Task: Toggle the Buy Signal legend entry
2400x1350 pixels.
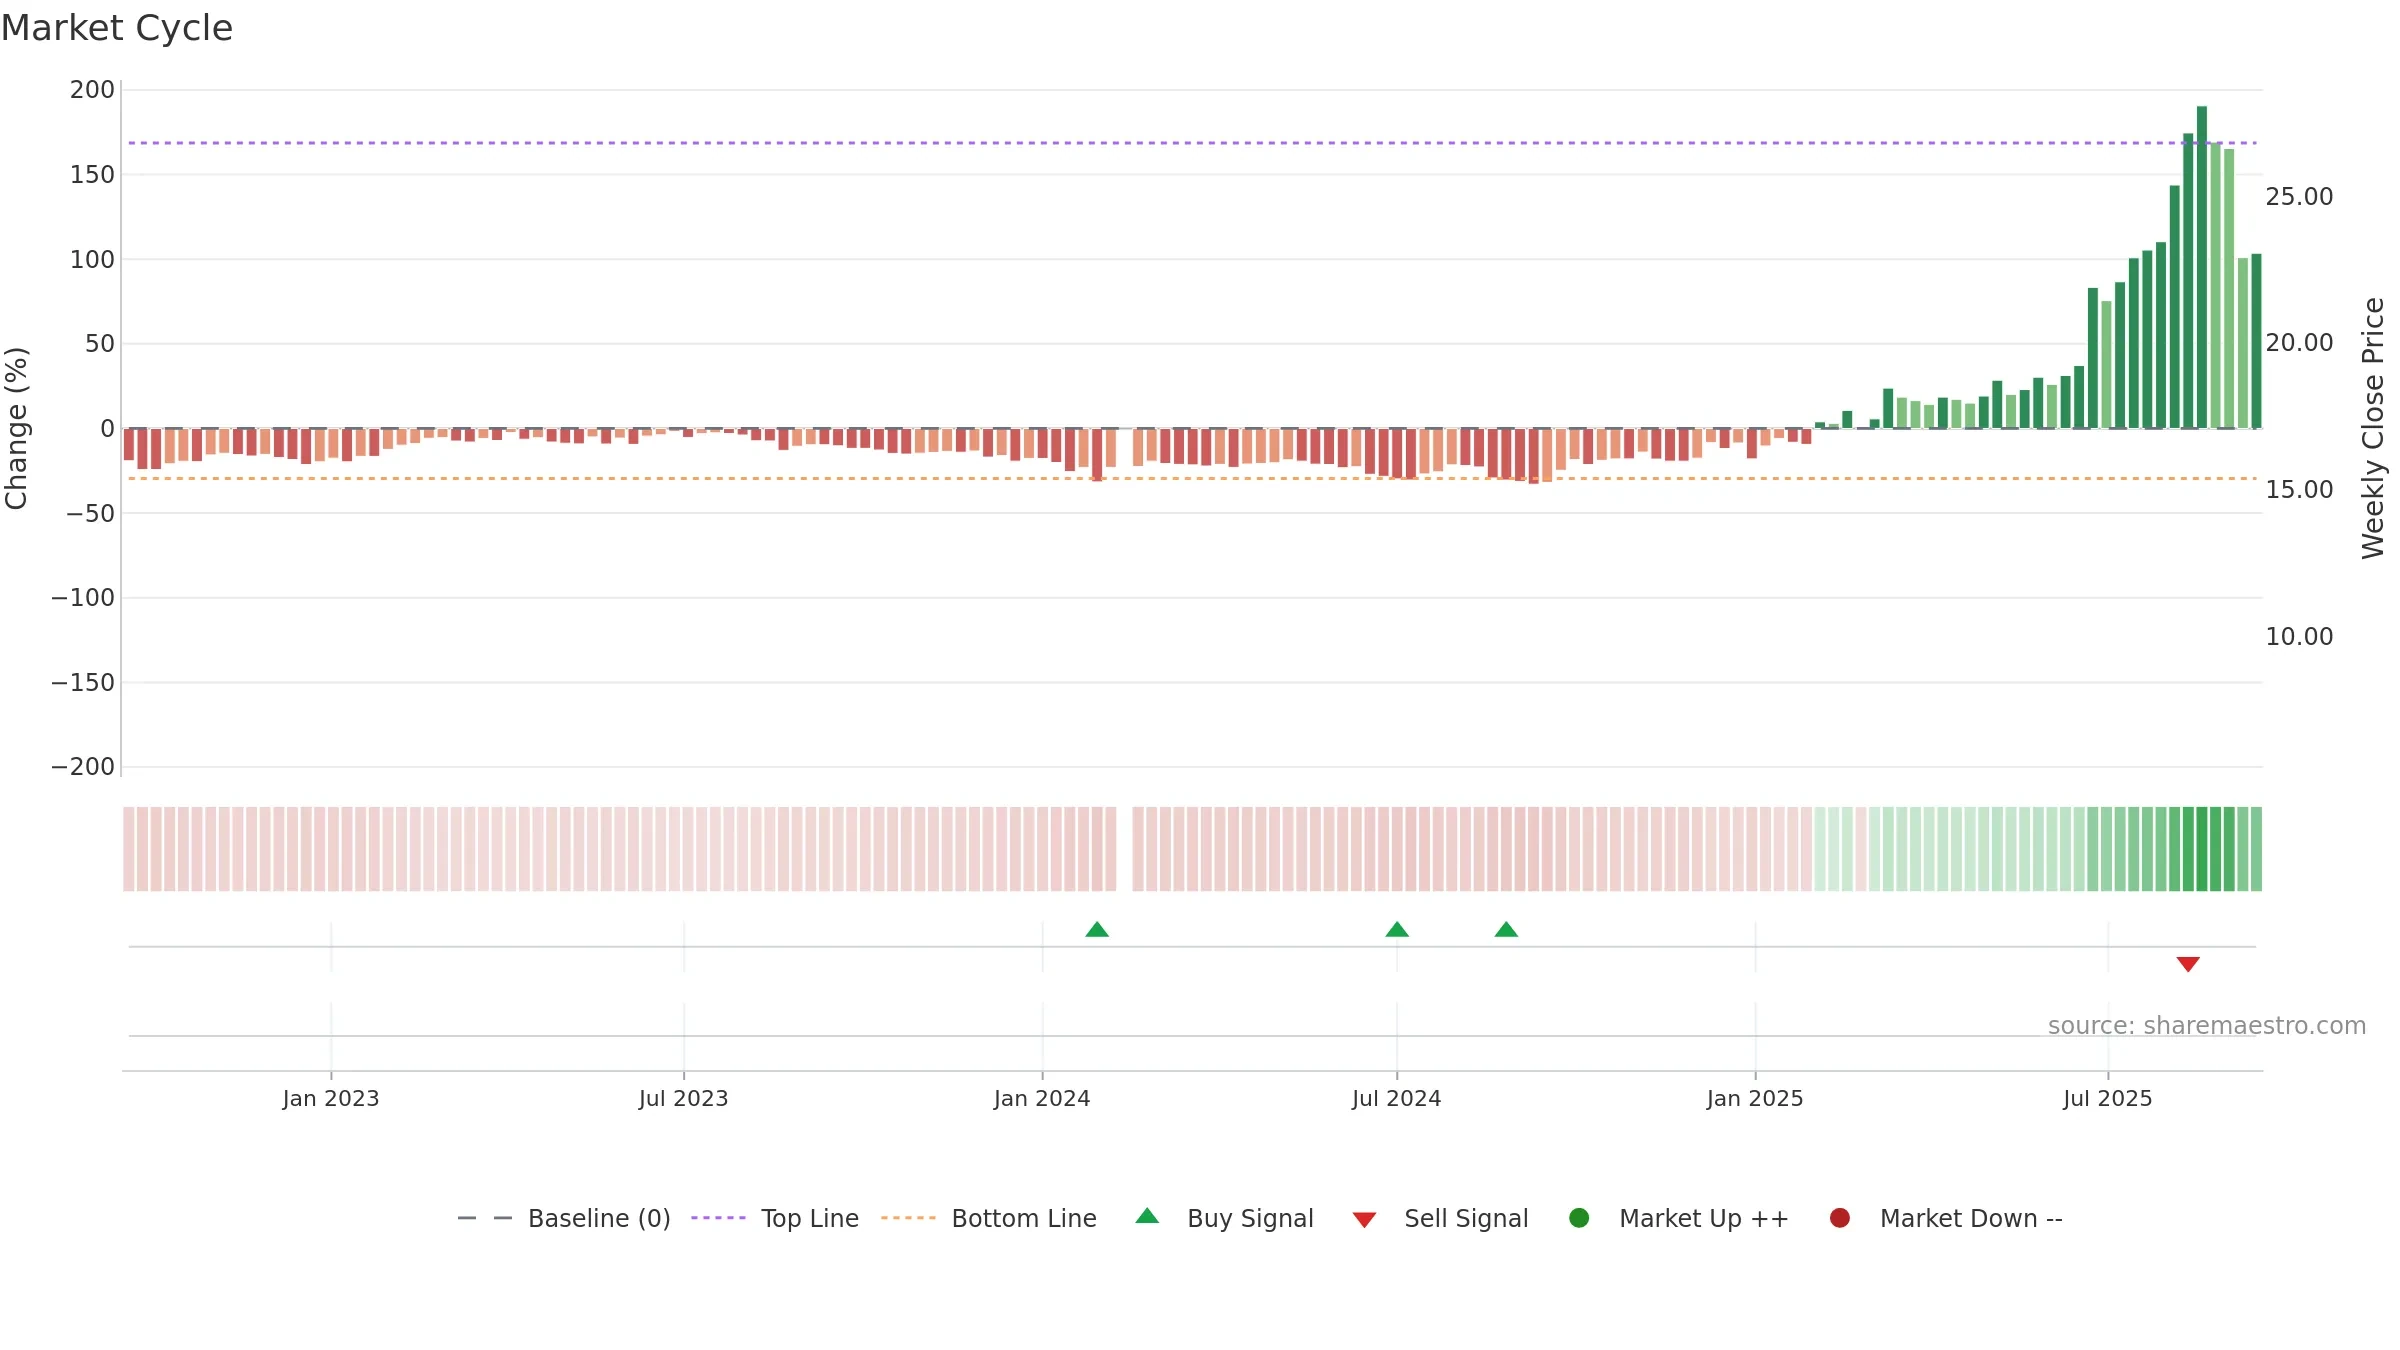Action: 1224,1218
